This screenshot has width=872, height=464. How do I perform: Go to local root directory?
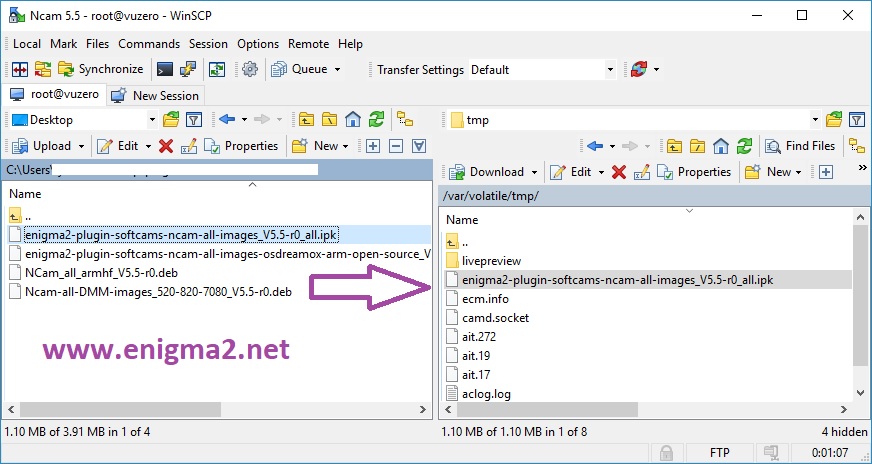(330, 119)
